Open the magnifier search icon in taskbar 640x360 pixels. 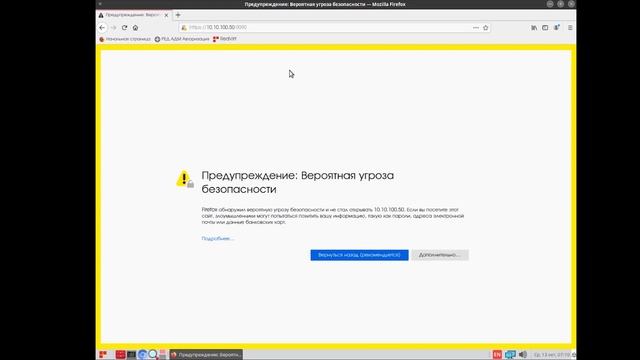pyautogui.click(x=153, y=355)
